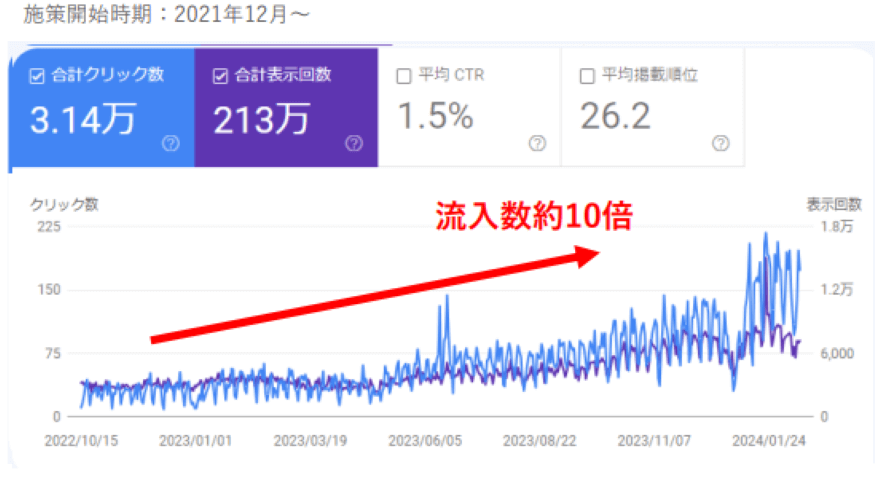Click the 2023/01/01 date label
The width and height of the screenshot is (896, 488).
pyautogui.click(x=195, y=441)
